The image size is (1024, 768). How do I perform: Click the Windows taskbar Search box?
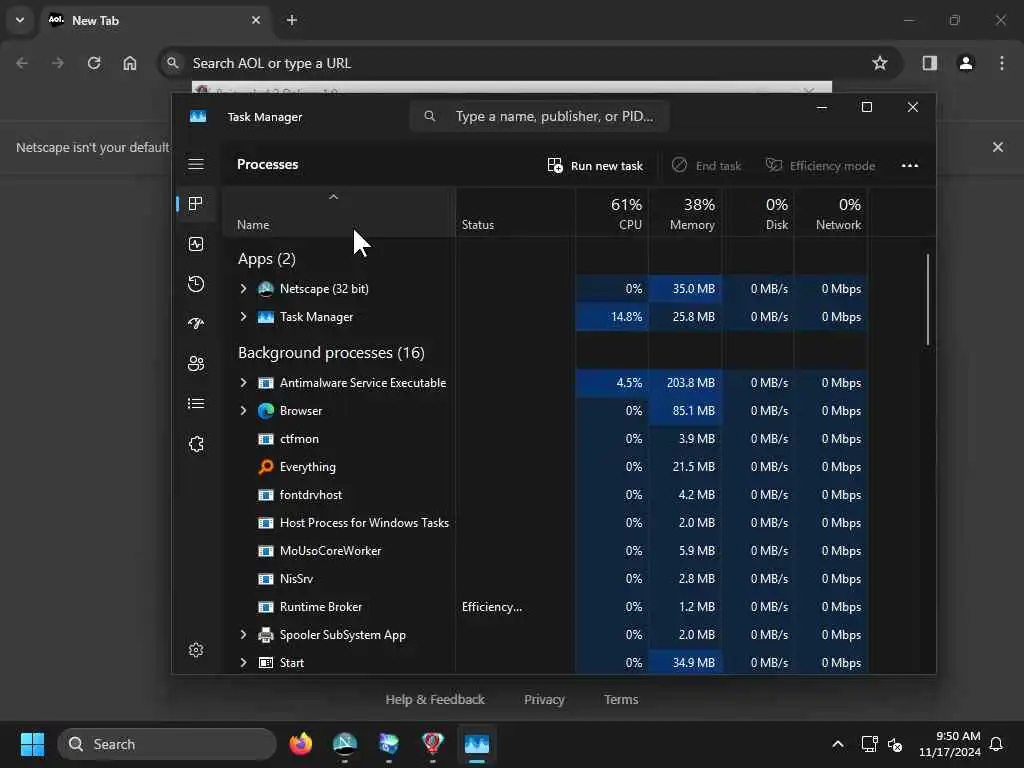[x=167, y=744]
